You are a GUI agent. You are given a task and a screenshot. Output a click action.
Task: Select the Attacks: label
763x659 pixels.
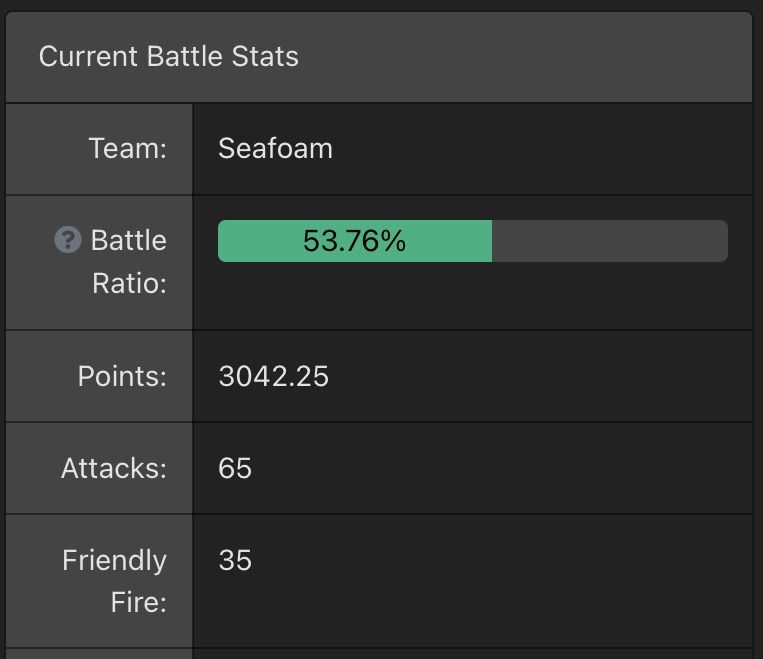114,468
